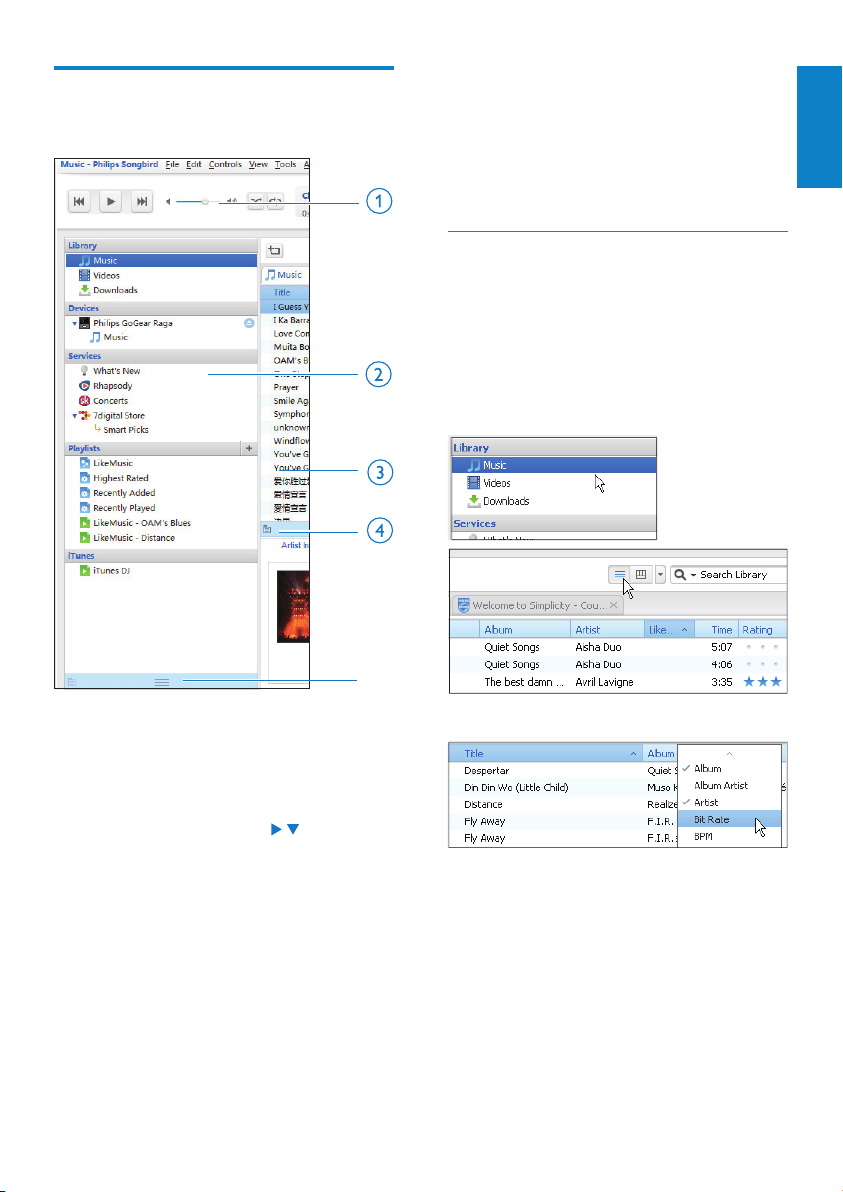Viewport: 843px width, 1192px height.
Task: Switch to filter pane view button
Action: (641, 575)
